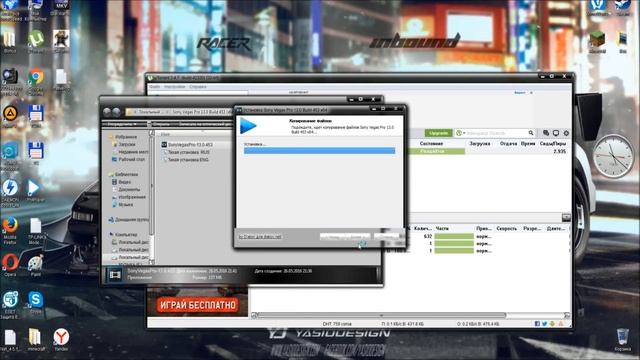The width and height of the screenshot is (640, 360).
Task: Click the Загрузка column header in uTorrent
Action: [x=480, y=144]
